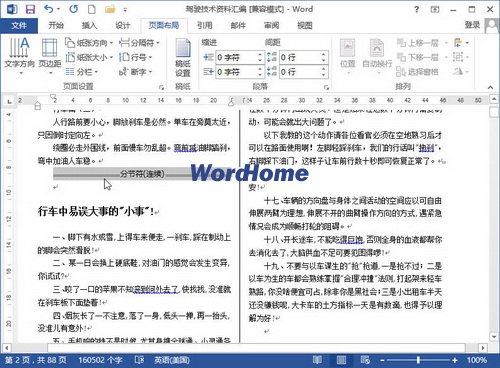Click the left indent spinner arrows
The width and height of the screenshot is (500, 368).
(x=260, y=57)
